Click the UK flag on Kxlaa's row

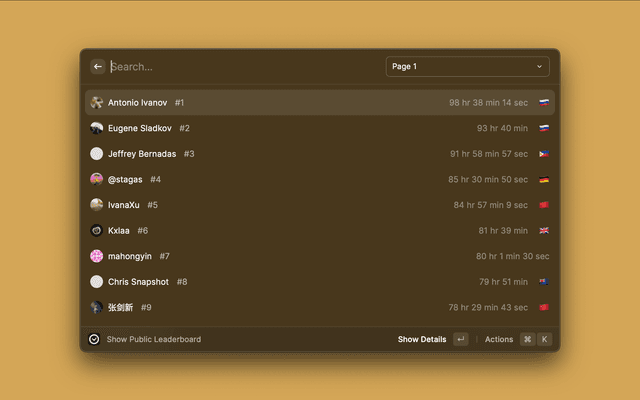point(544,230)
